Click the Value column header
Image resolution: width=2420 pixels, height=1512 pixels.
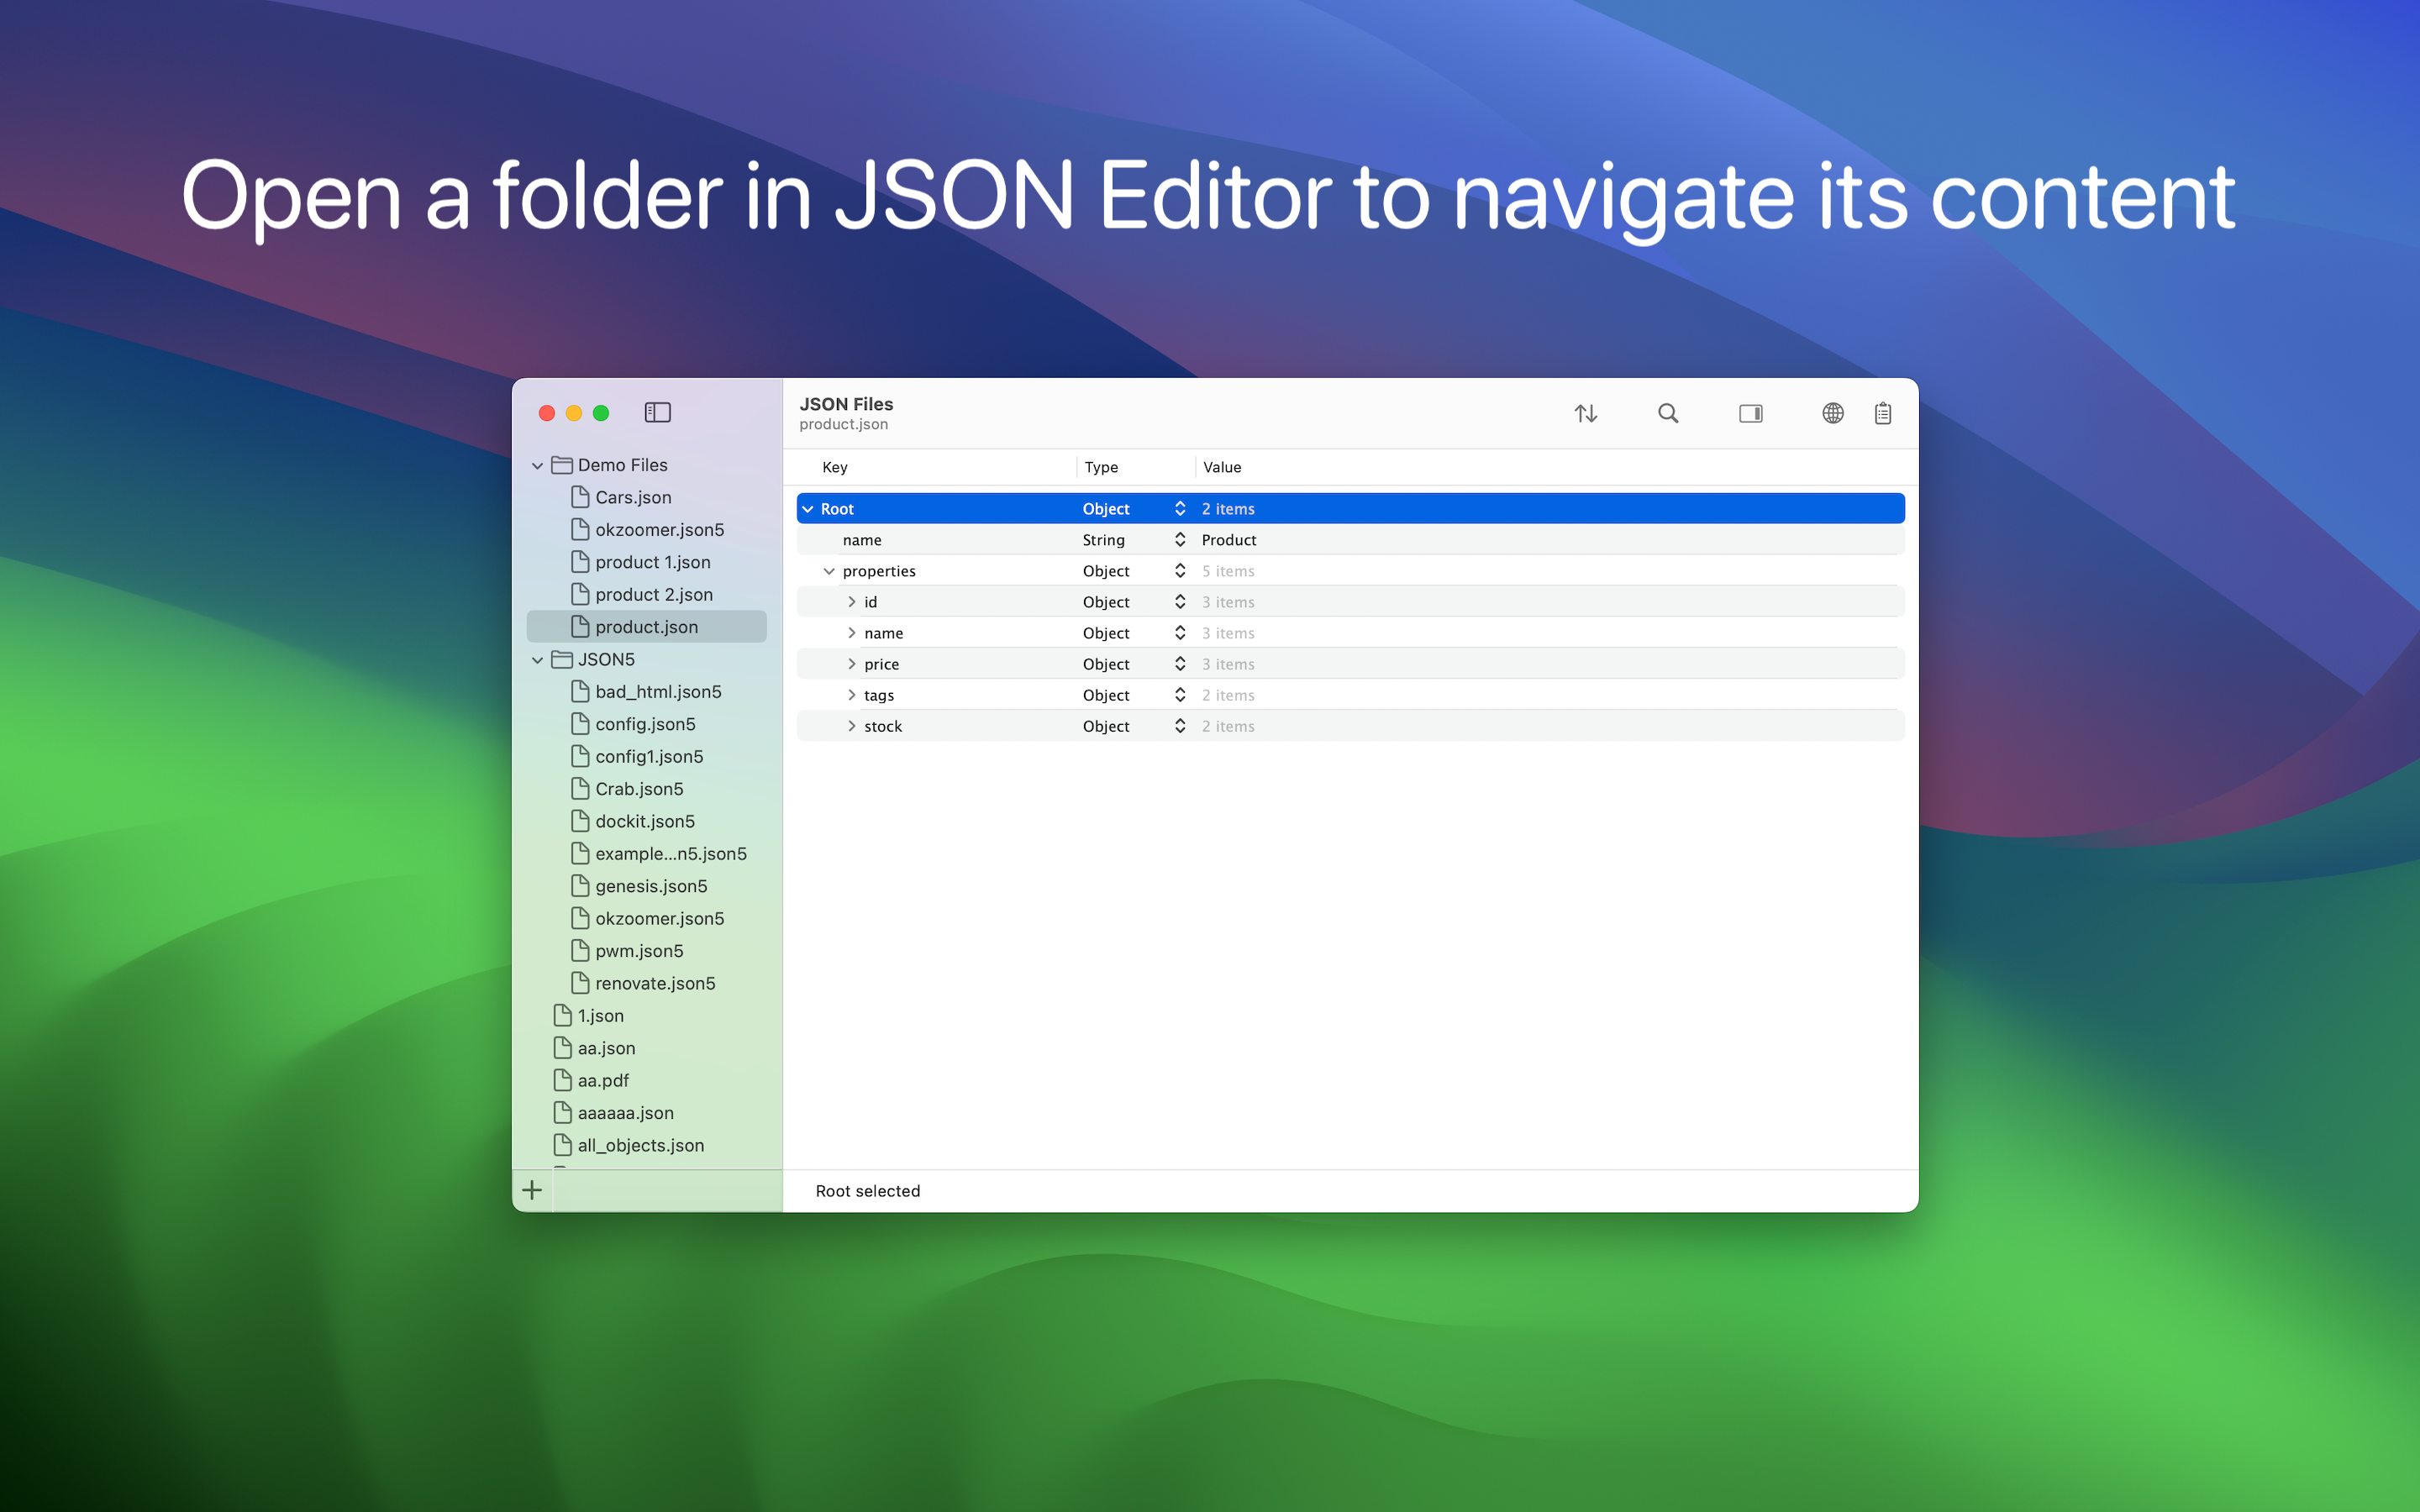pyautogui.click(x=1222, y=467)
